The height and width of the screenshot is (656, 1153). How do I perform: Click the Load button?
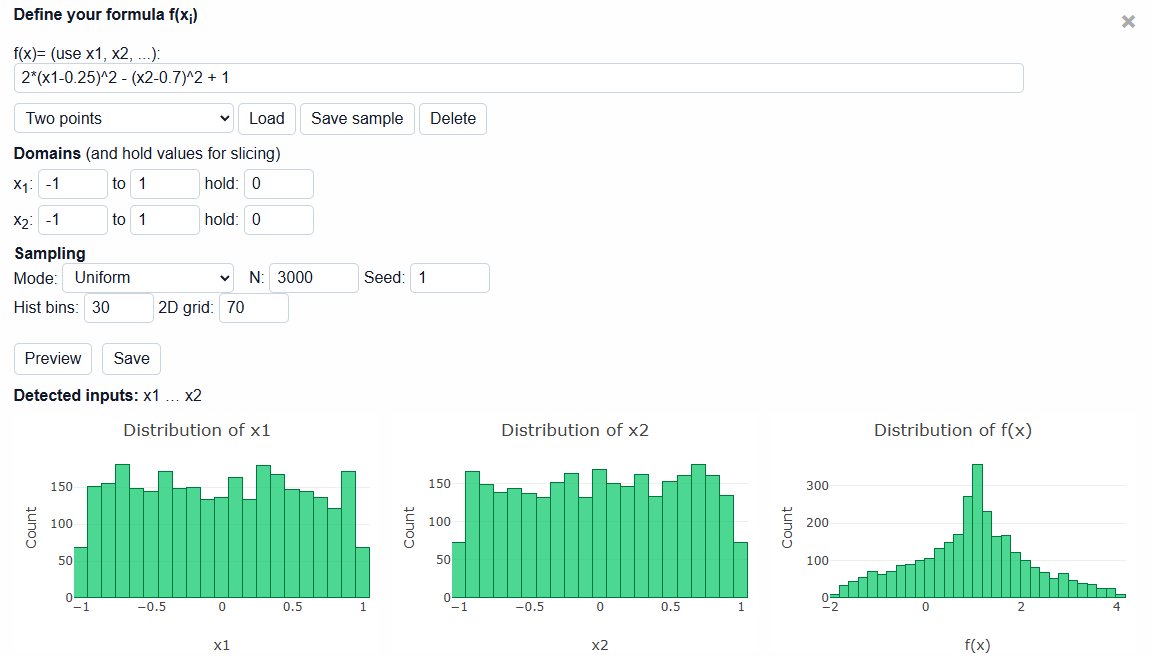point(266,118)
